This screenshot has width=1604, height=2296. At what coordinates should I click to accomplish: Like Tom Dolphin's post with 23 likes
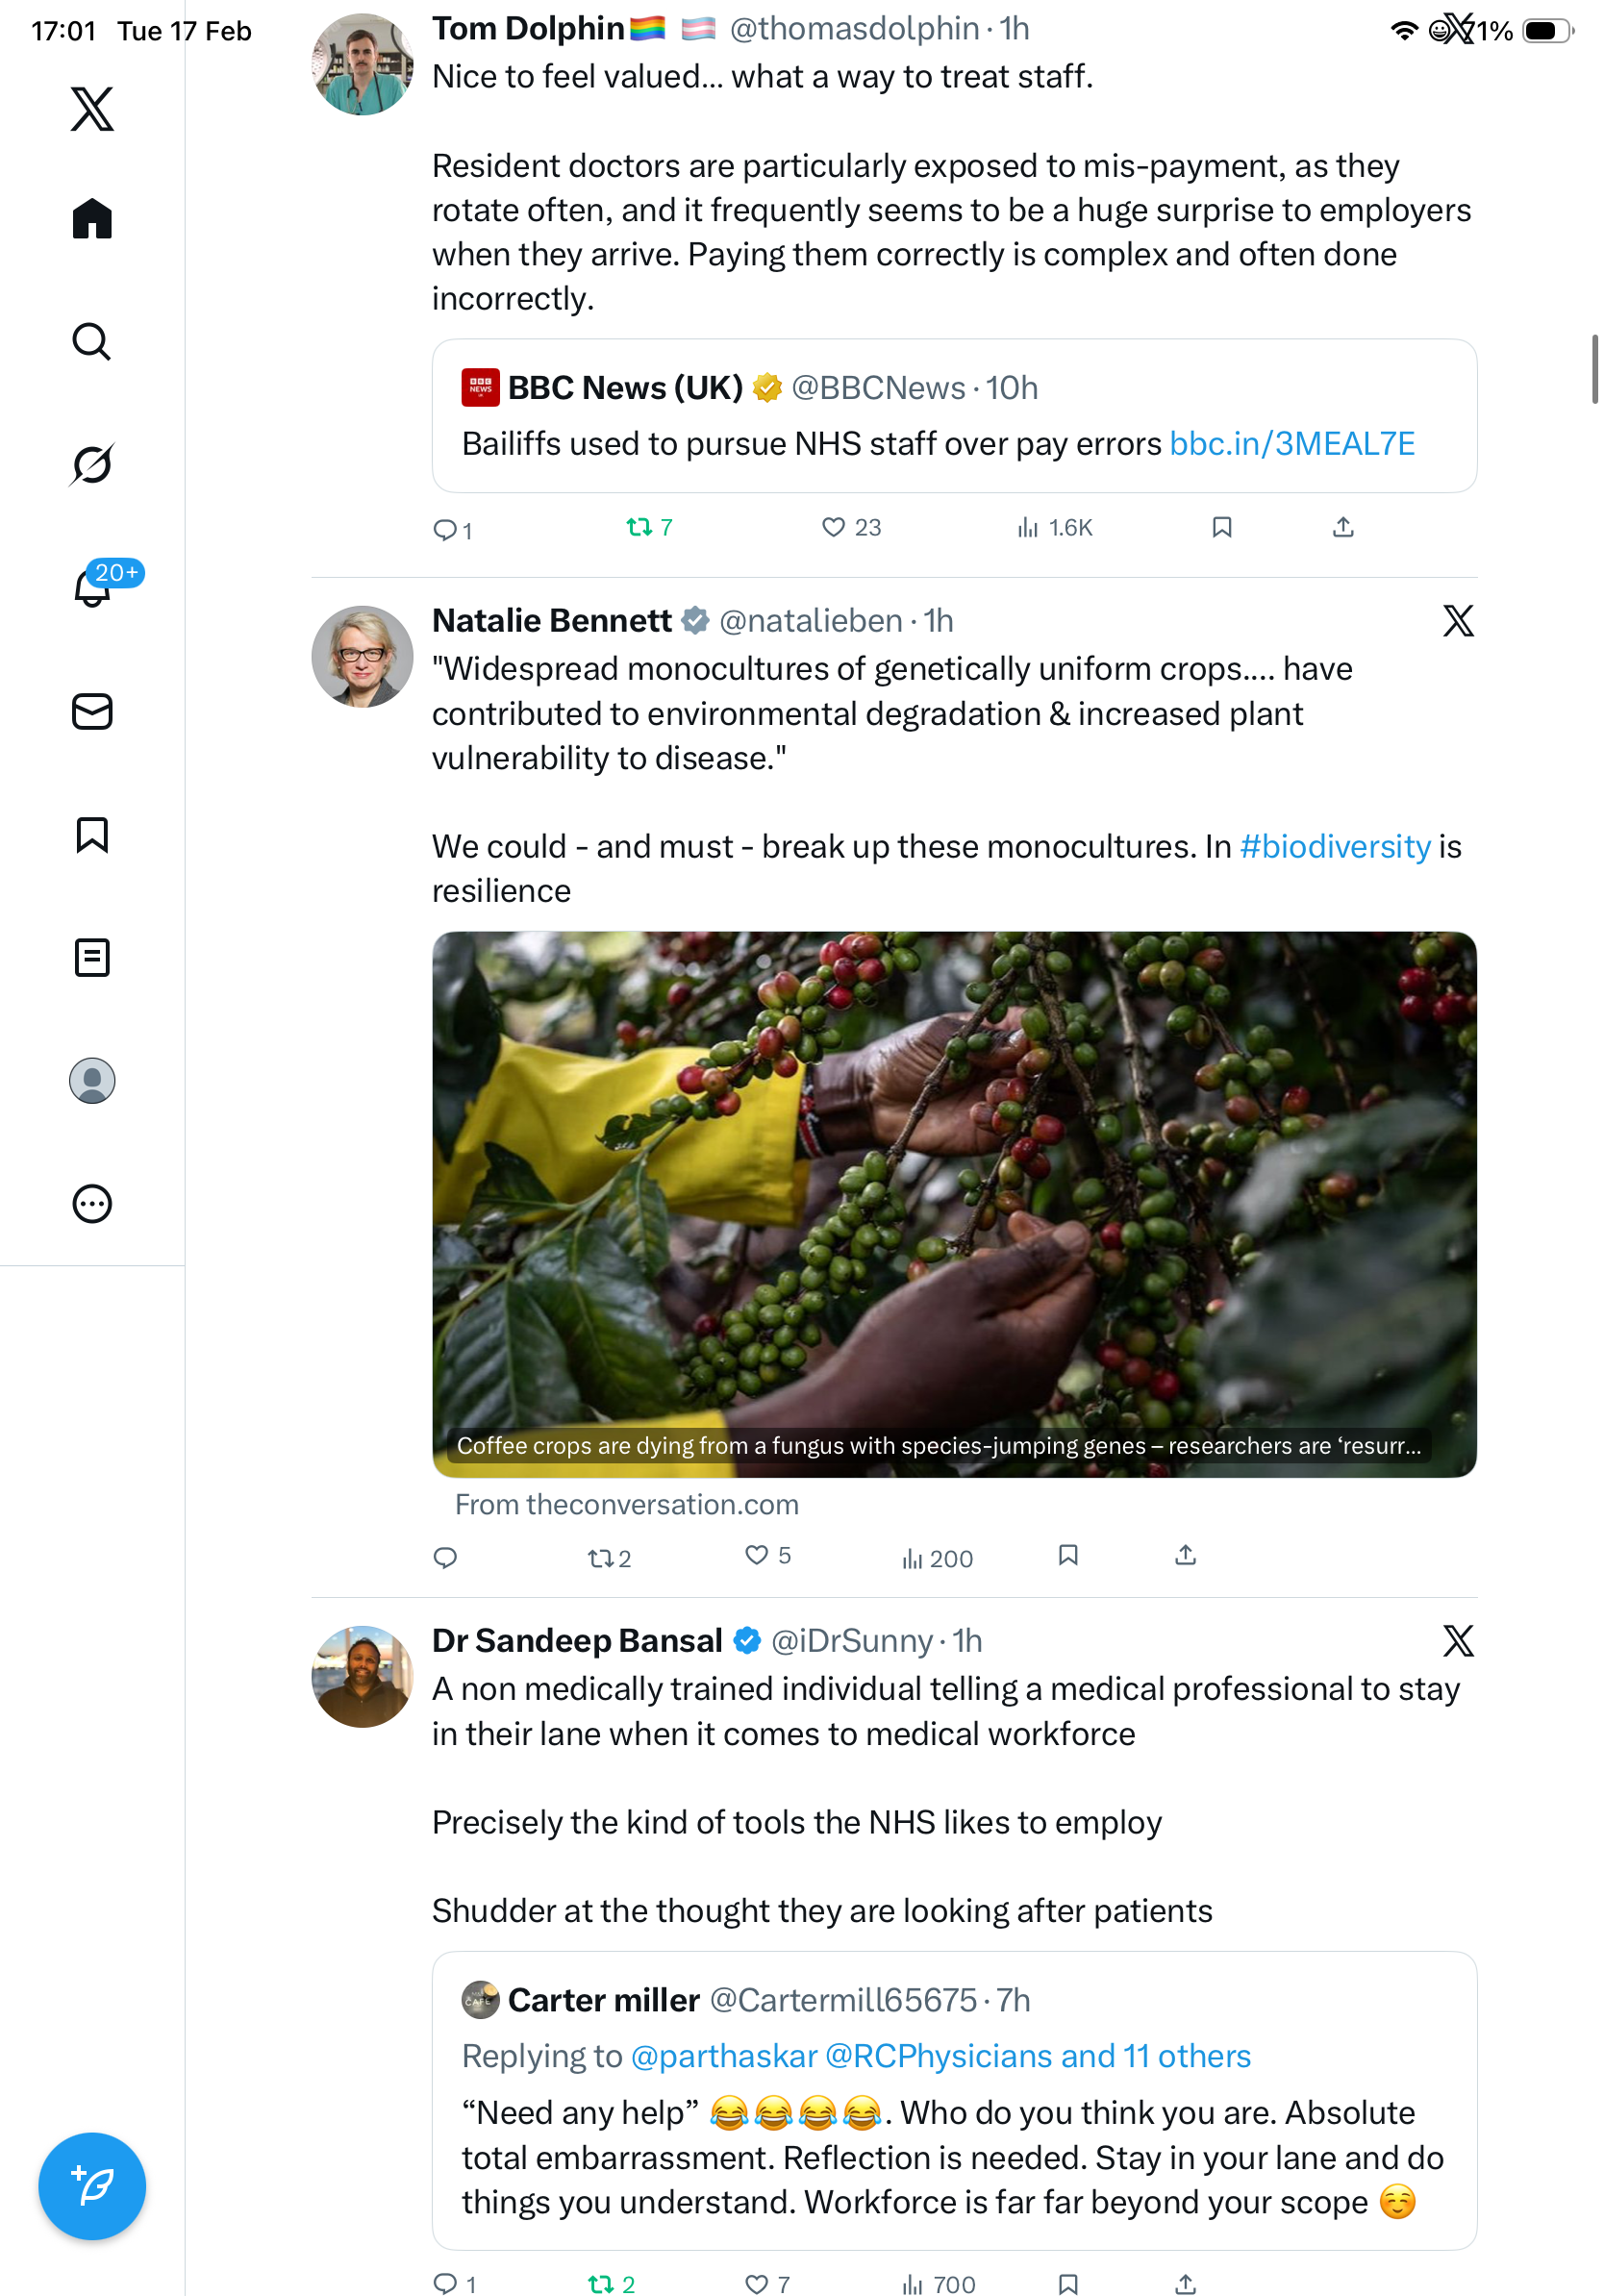(833, 527)
